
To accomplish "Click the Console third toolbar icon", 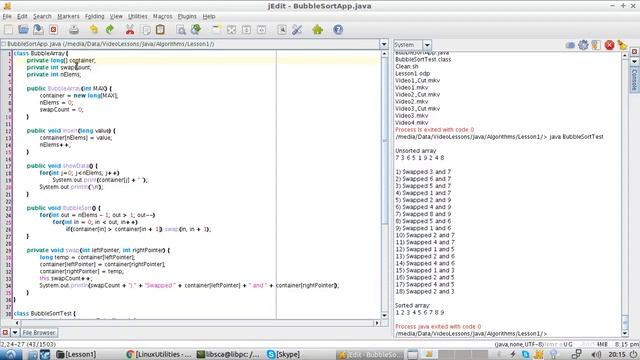I will (x=596, y=45).
